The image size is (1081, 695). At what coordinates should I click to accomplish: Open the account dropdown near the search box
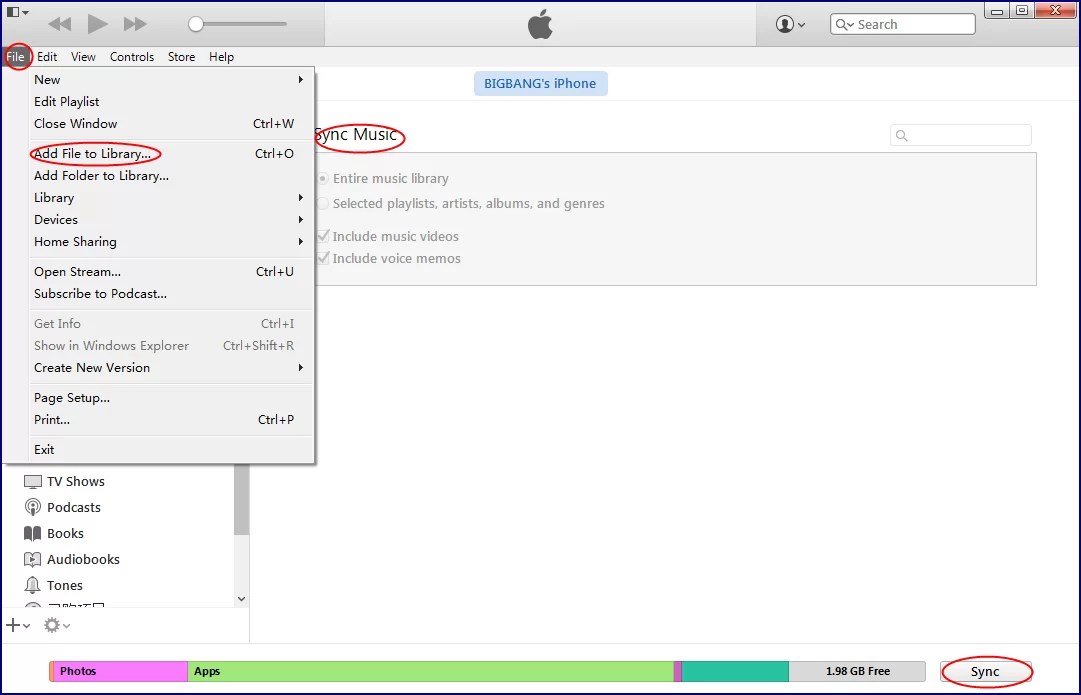click(x=789, y=23)
